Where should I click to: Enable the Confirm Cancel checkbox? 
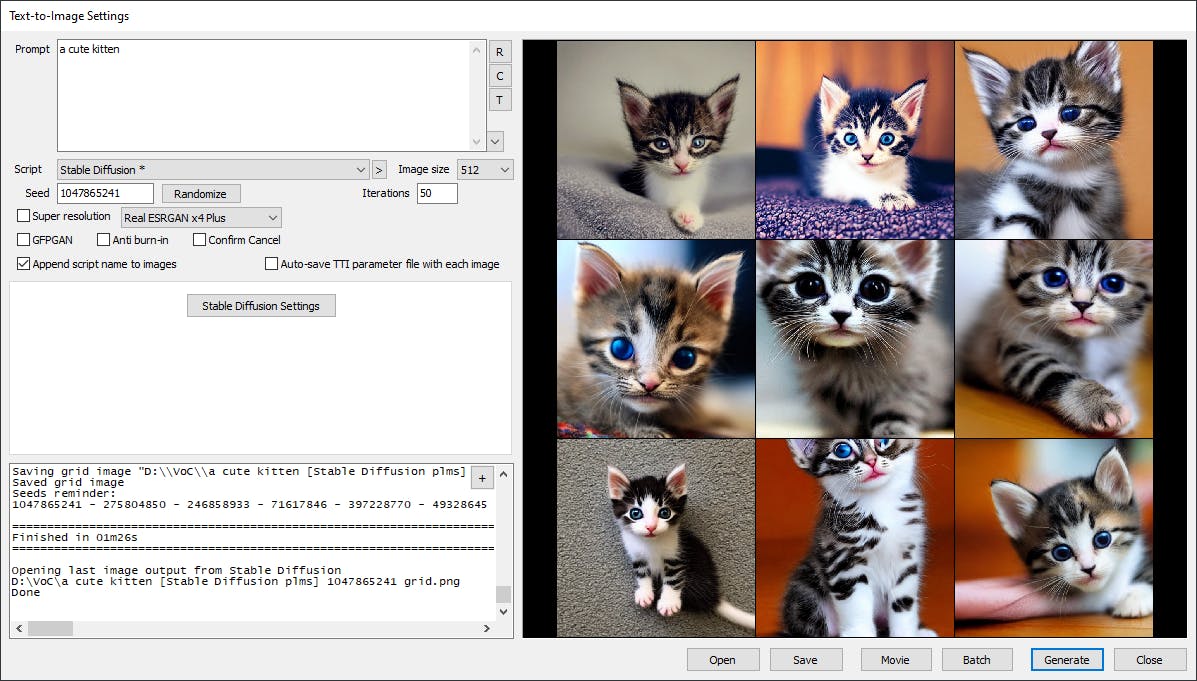[199, 240]
